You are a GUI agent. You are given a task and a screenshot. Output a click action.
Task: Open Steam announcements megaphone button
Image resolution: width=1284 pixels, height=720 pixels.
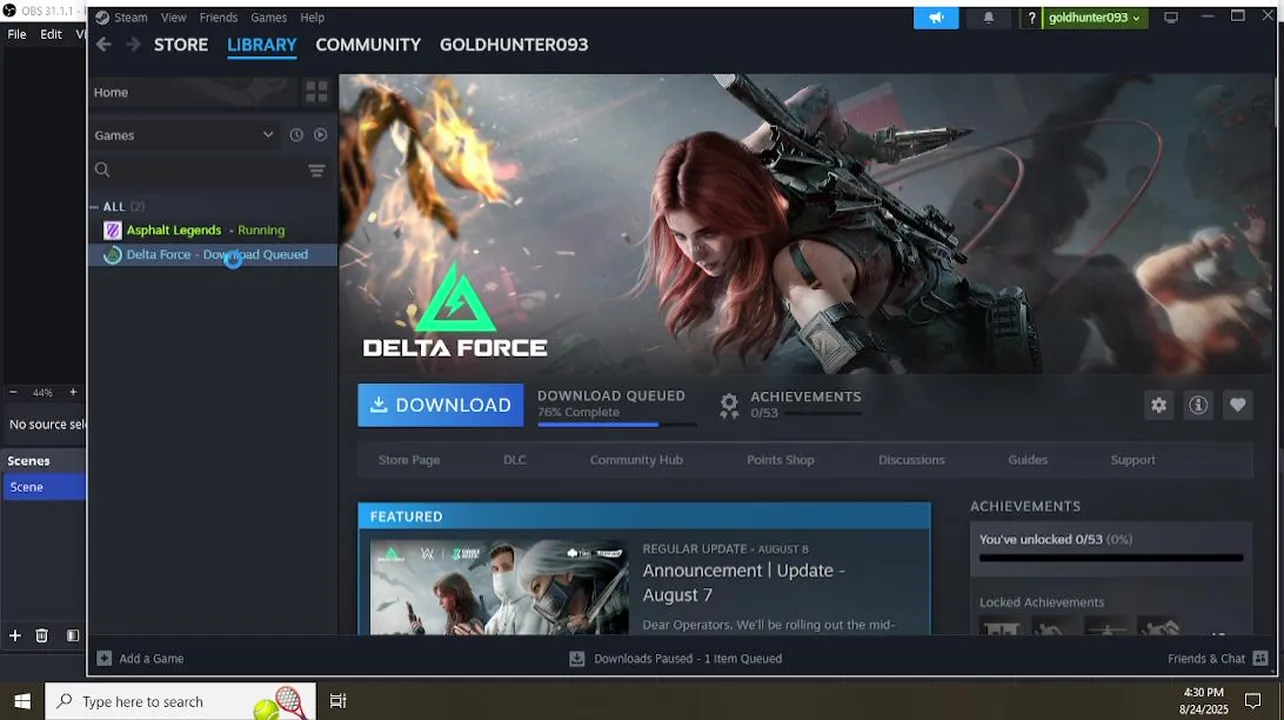(x=936, y=17)
